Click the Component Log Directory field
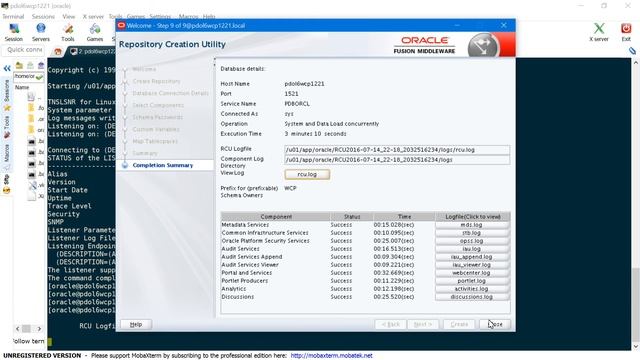 (397, 160)
